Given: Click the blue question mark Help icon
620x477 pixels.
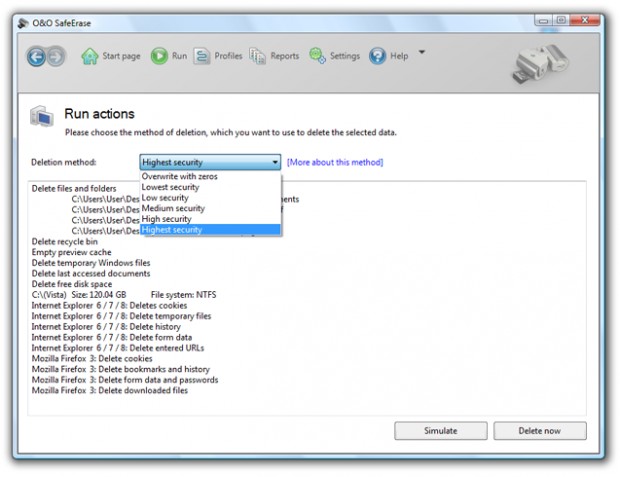Looking at the screenshot, I should pyautogui.click(x=377, y=56).
